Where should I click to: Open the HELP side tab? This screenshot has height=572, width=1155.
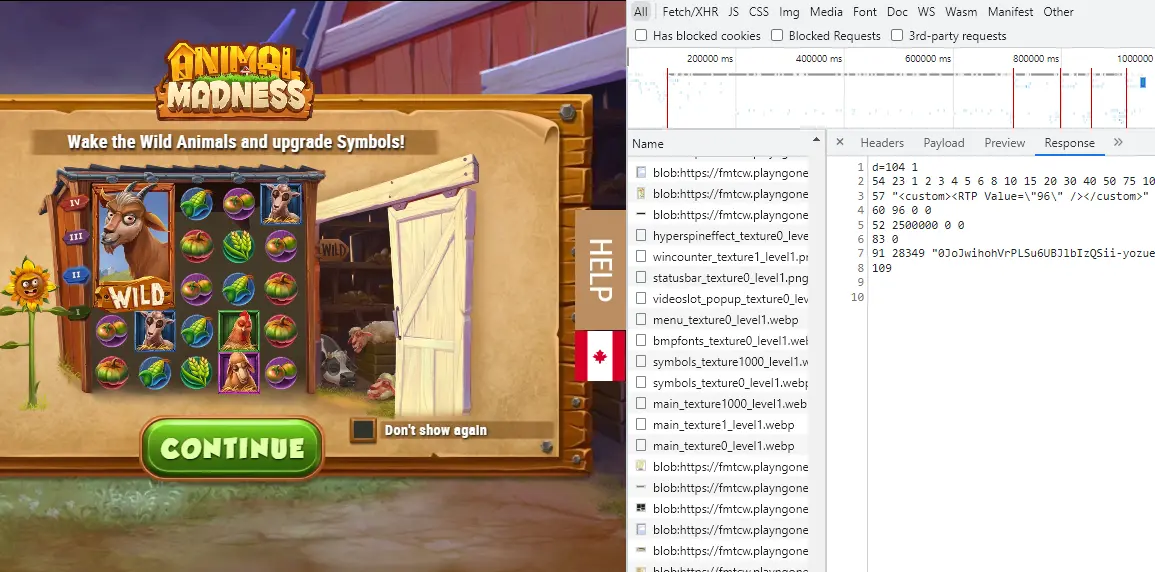(600, 270)
